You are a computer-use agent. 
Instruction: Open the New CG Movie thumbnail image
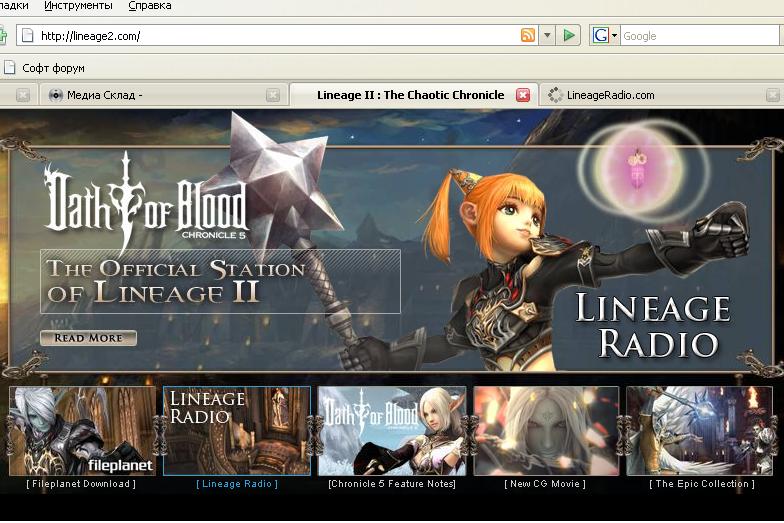(546, 431)
